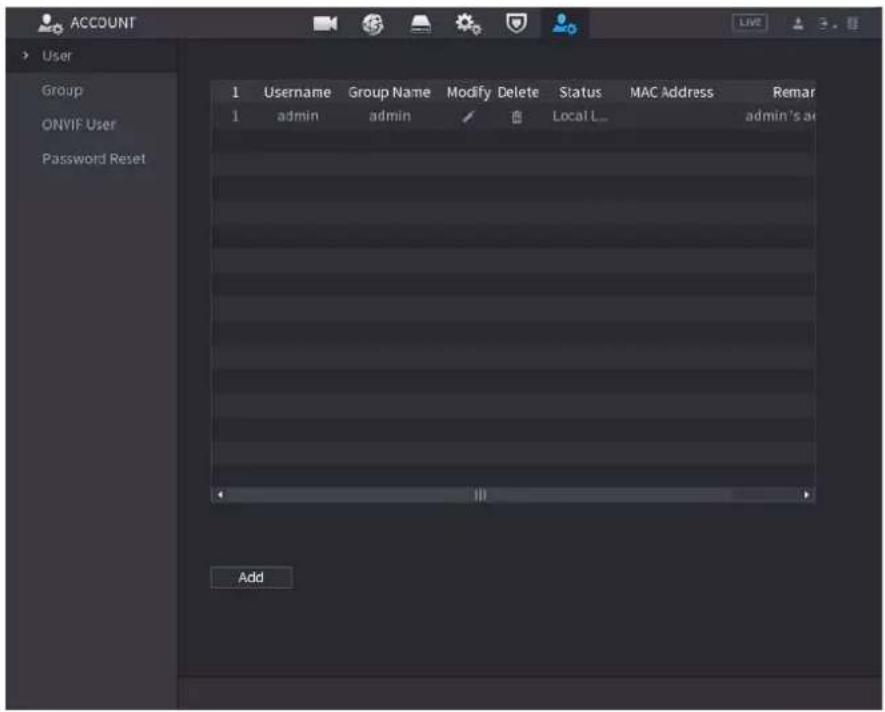Open the ONVIF User menu item
885x712 pixels.
(x=78, y=125)
